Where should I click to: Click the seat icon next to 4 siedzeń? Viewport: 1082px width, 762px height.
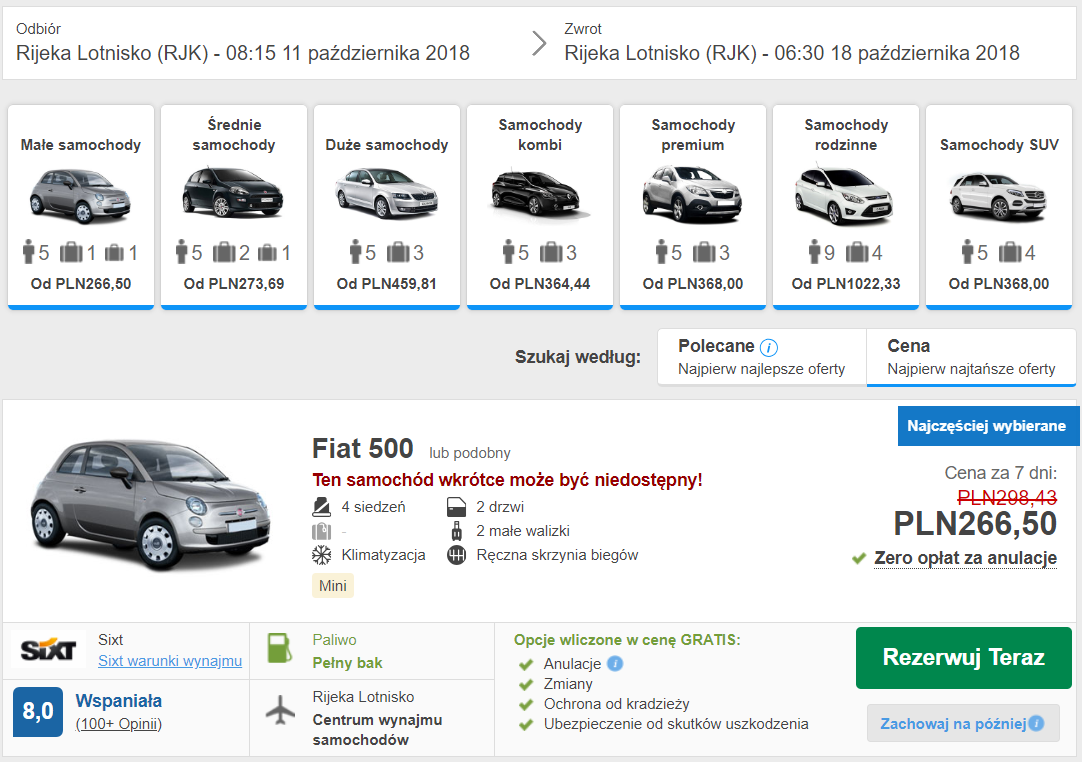coord(322,506)
